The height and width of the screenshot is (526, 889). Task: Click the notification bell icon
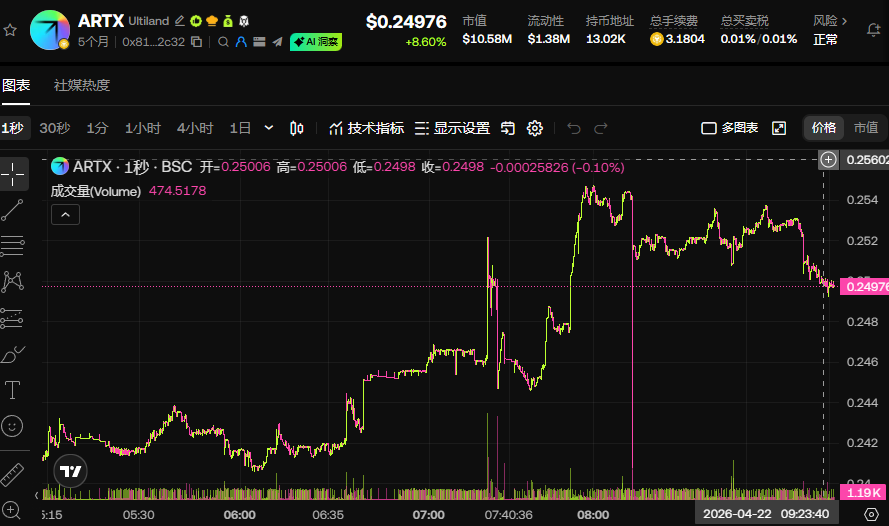(874, 30)
